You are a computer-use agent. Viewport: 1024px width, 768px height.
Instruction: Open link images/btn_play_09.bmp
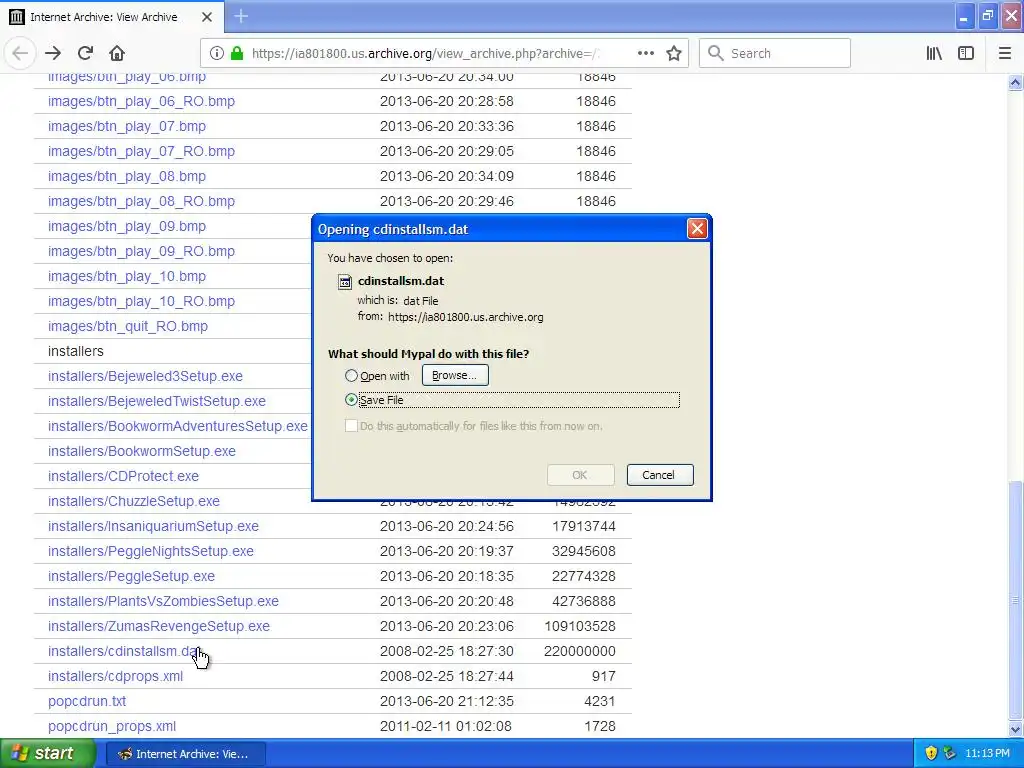pyautogui.click(x=127, y=226)
